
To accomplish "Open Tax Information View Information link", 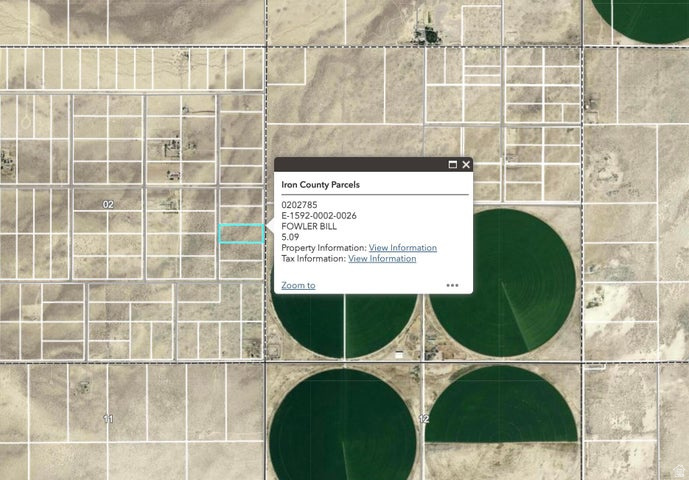I will click(381, 259).
